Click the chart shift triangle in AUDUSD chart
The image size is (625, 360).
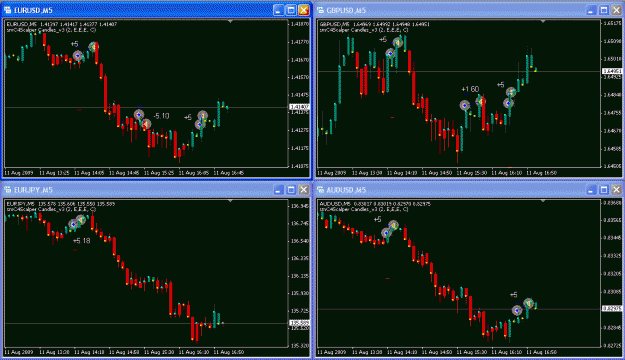click(x=543, y=201)
